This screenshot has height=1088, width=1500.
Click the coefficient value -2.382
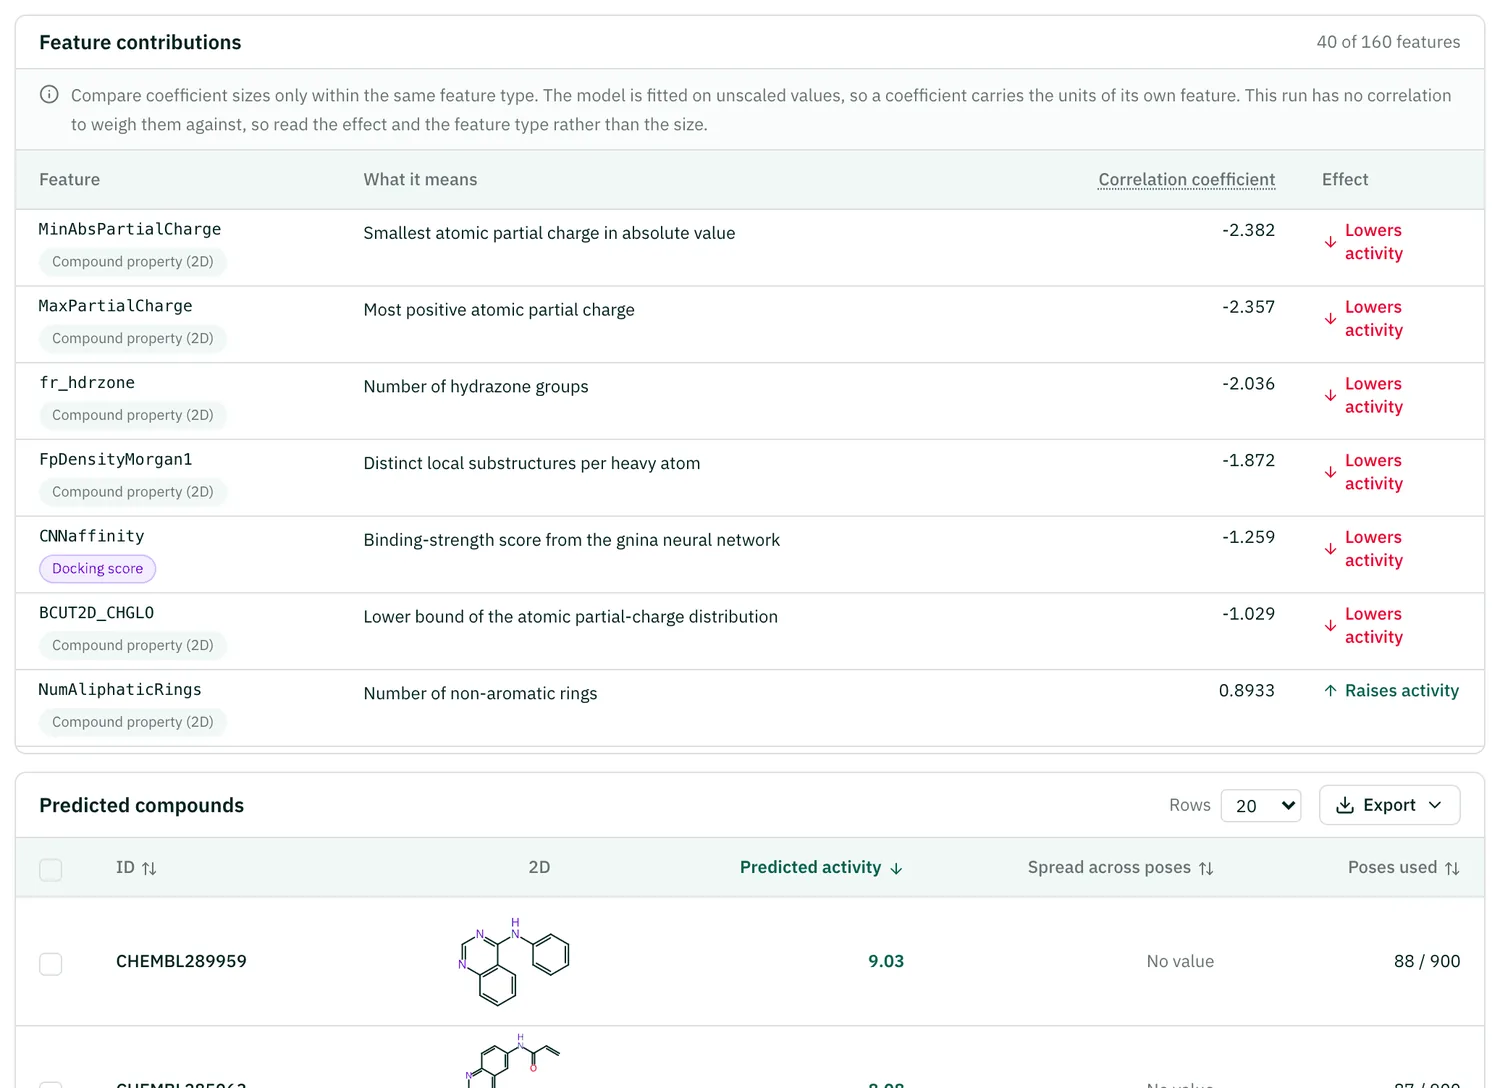pyautogui.click(x=1248, y=230)
